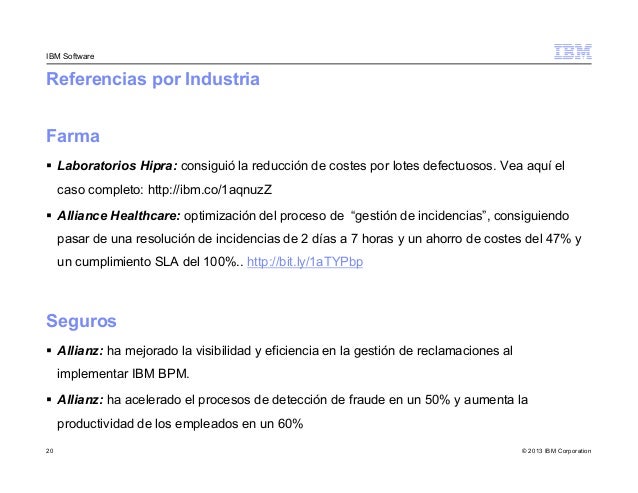The image size is (638, 493).
Task: Click the bullet before second Allianz entry
Action: (49, 400)
